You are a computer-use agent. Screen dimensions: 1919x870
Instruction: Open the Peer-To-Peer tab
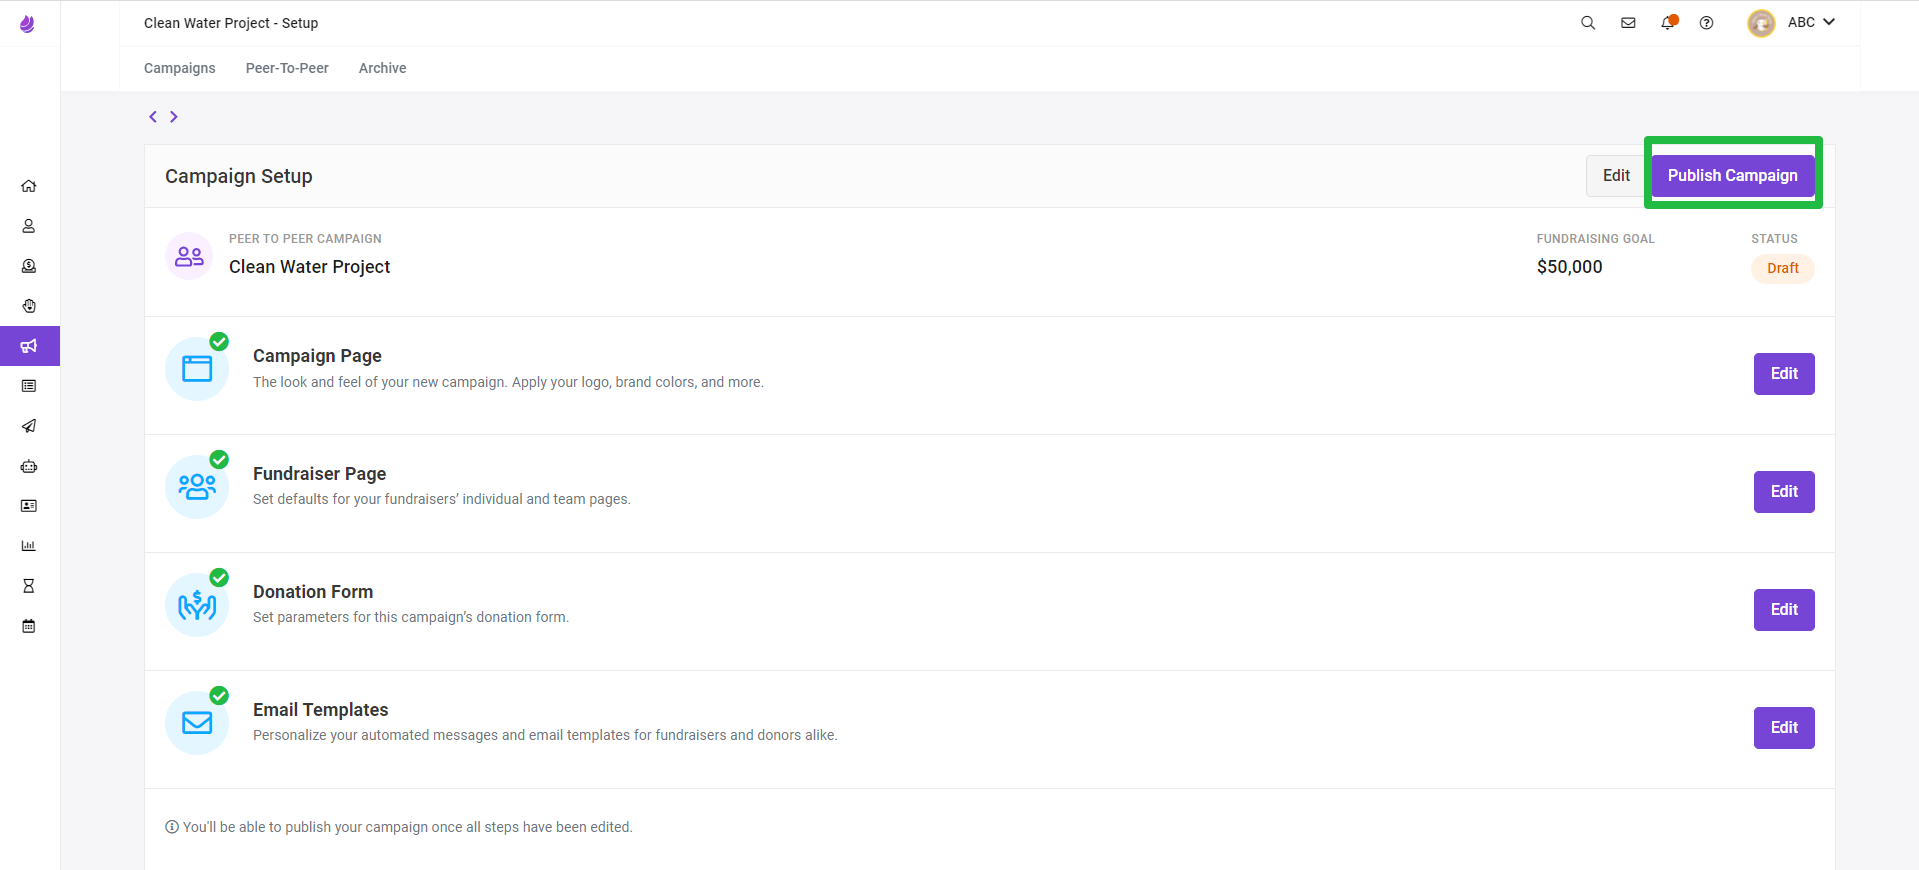click(x=287, y=68)
